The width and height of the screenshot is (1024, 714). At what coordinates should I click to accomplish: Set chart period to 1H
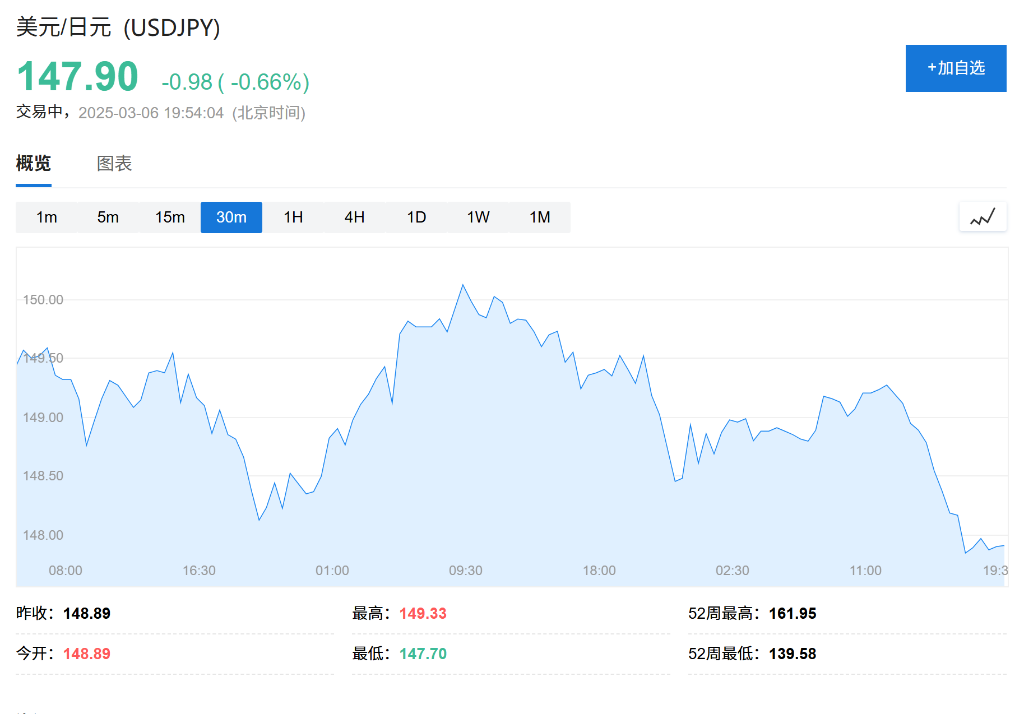(293, 217)
